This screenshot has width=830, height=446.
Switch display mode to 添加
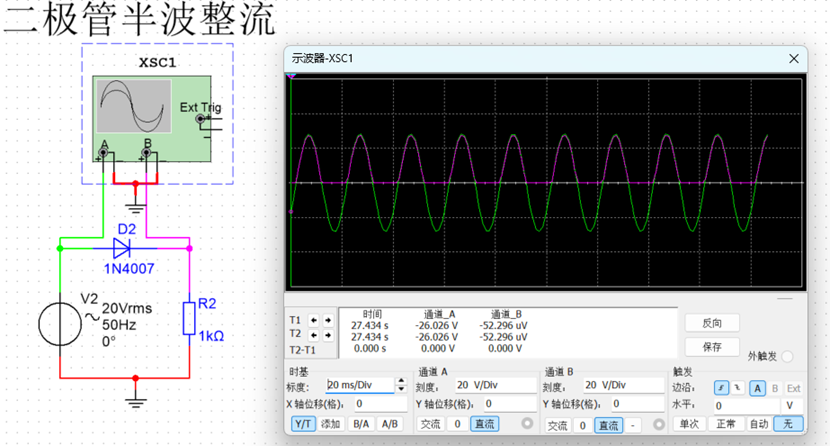tap(331, 424)
